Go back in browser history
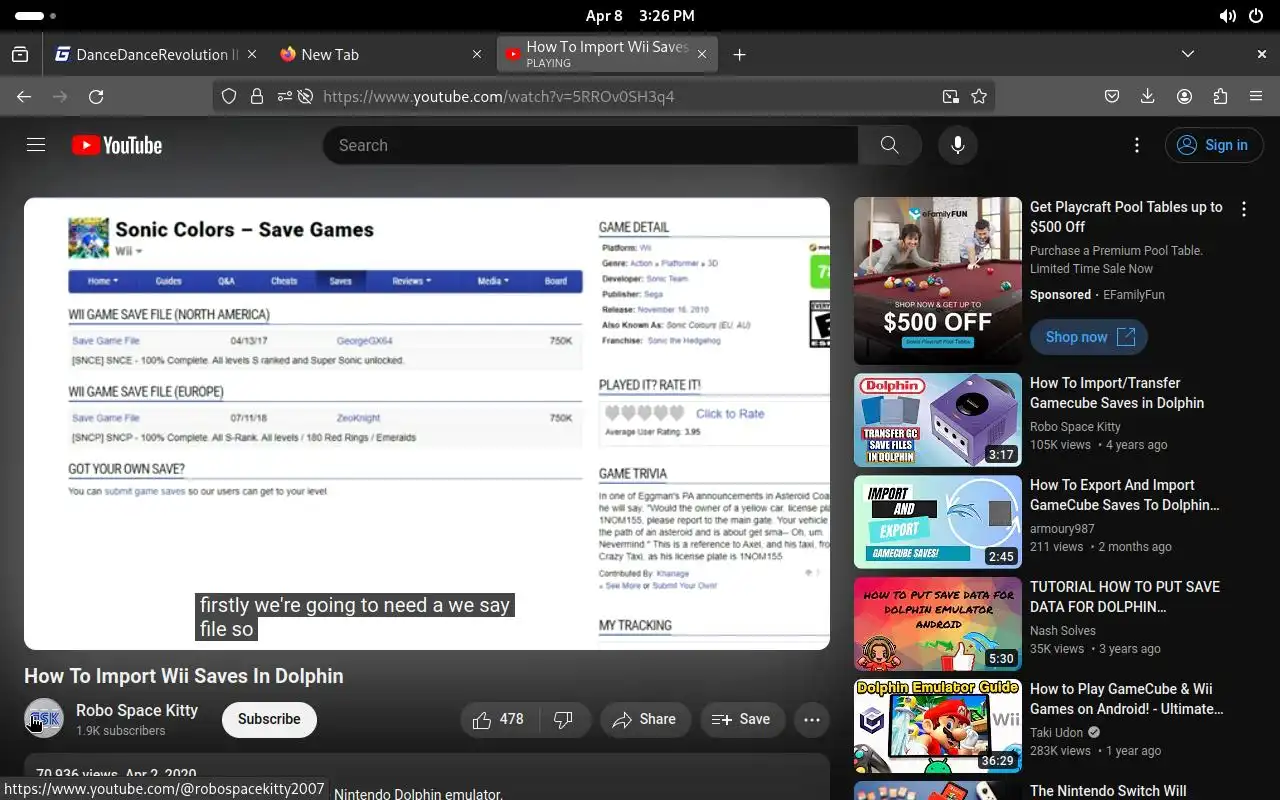 [24, 96]
